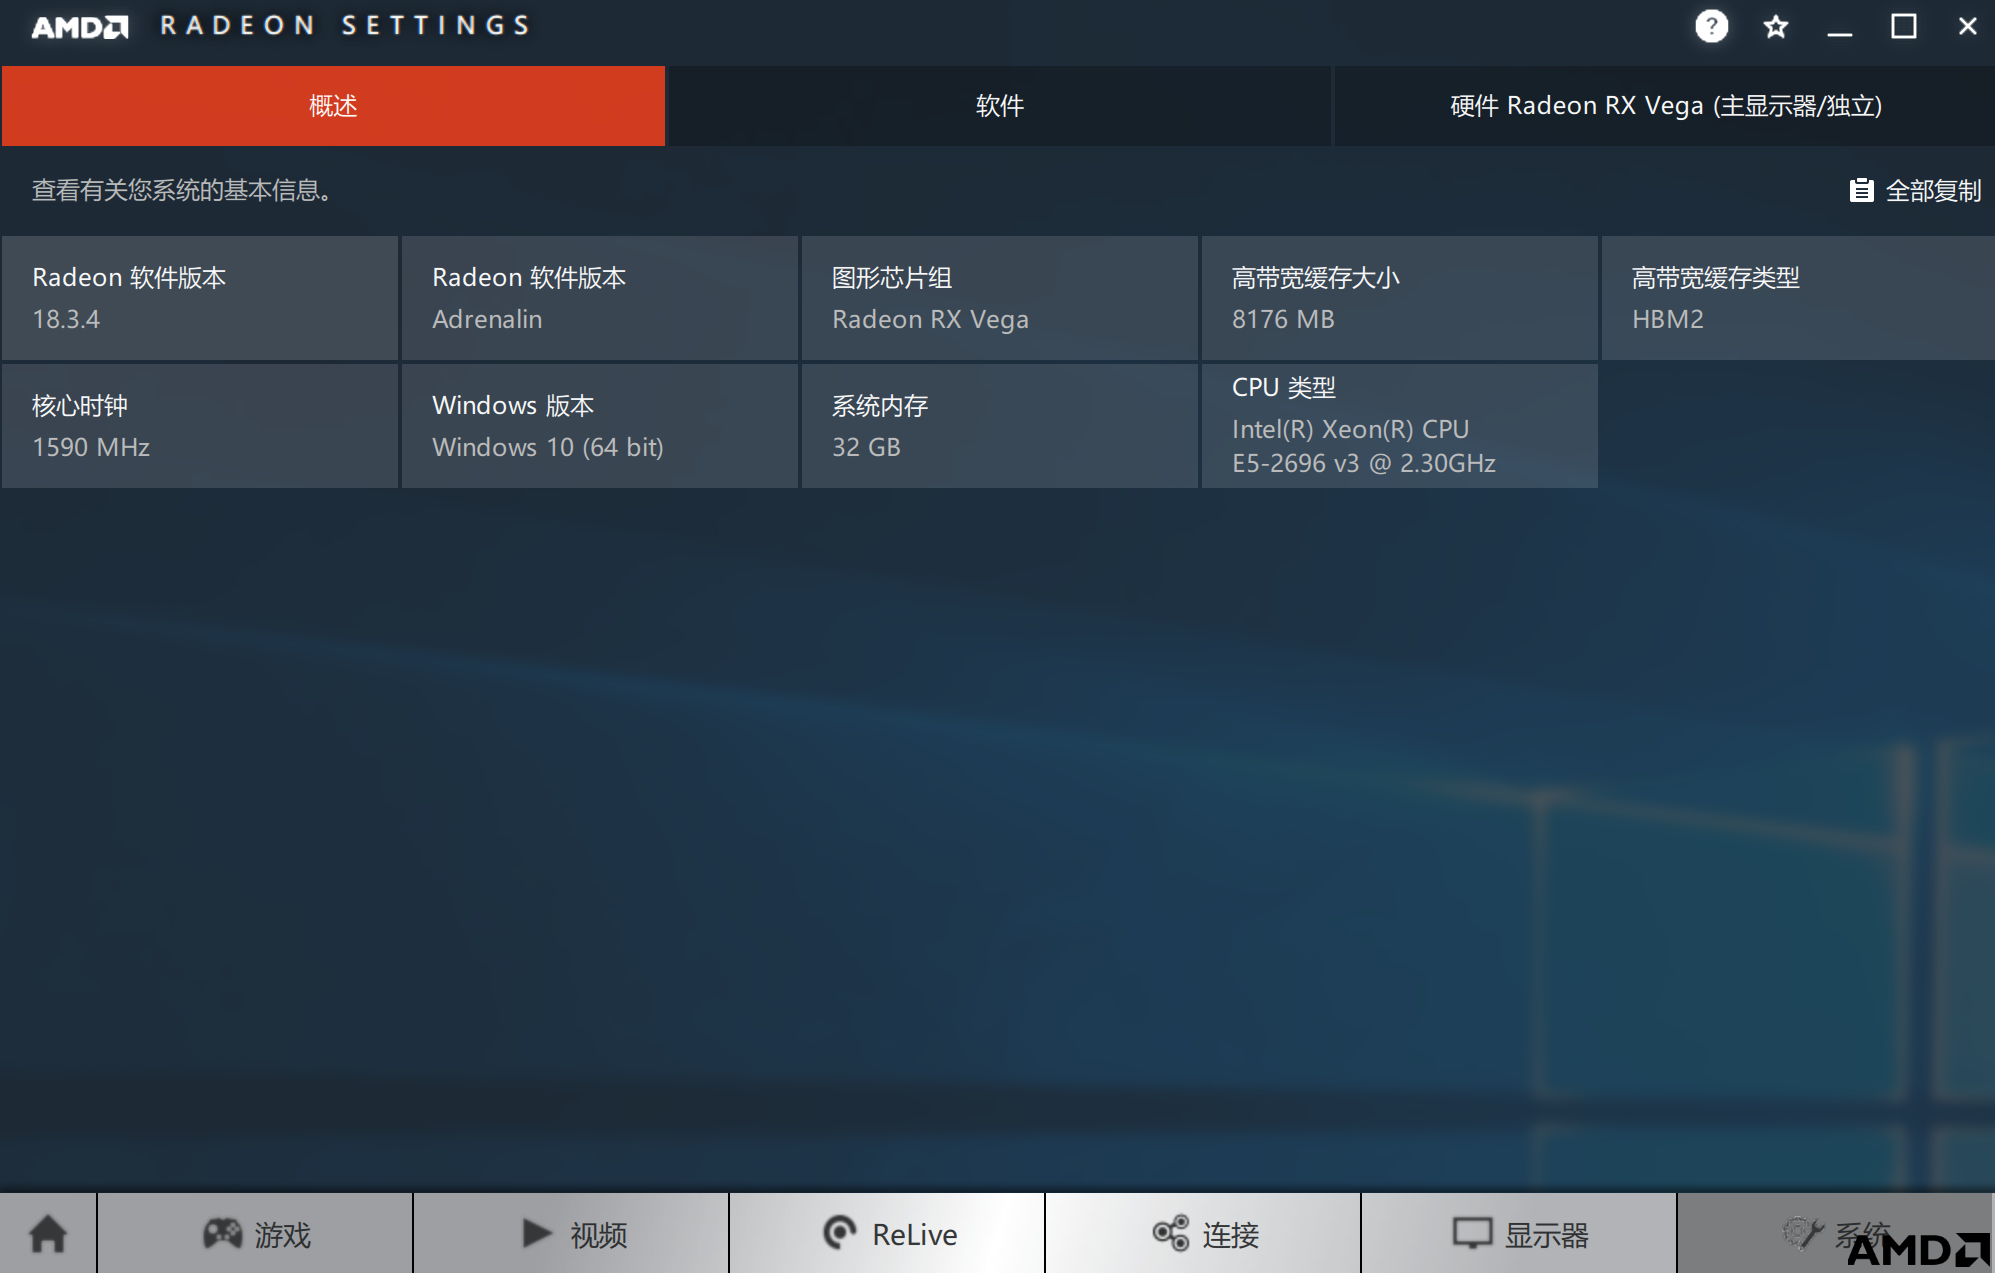Select the HBM2 memory type tile

coord(1798,298)
